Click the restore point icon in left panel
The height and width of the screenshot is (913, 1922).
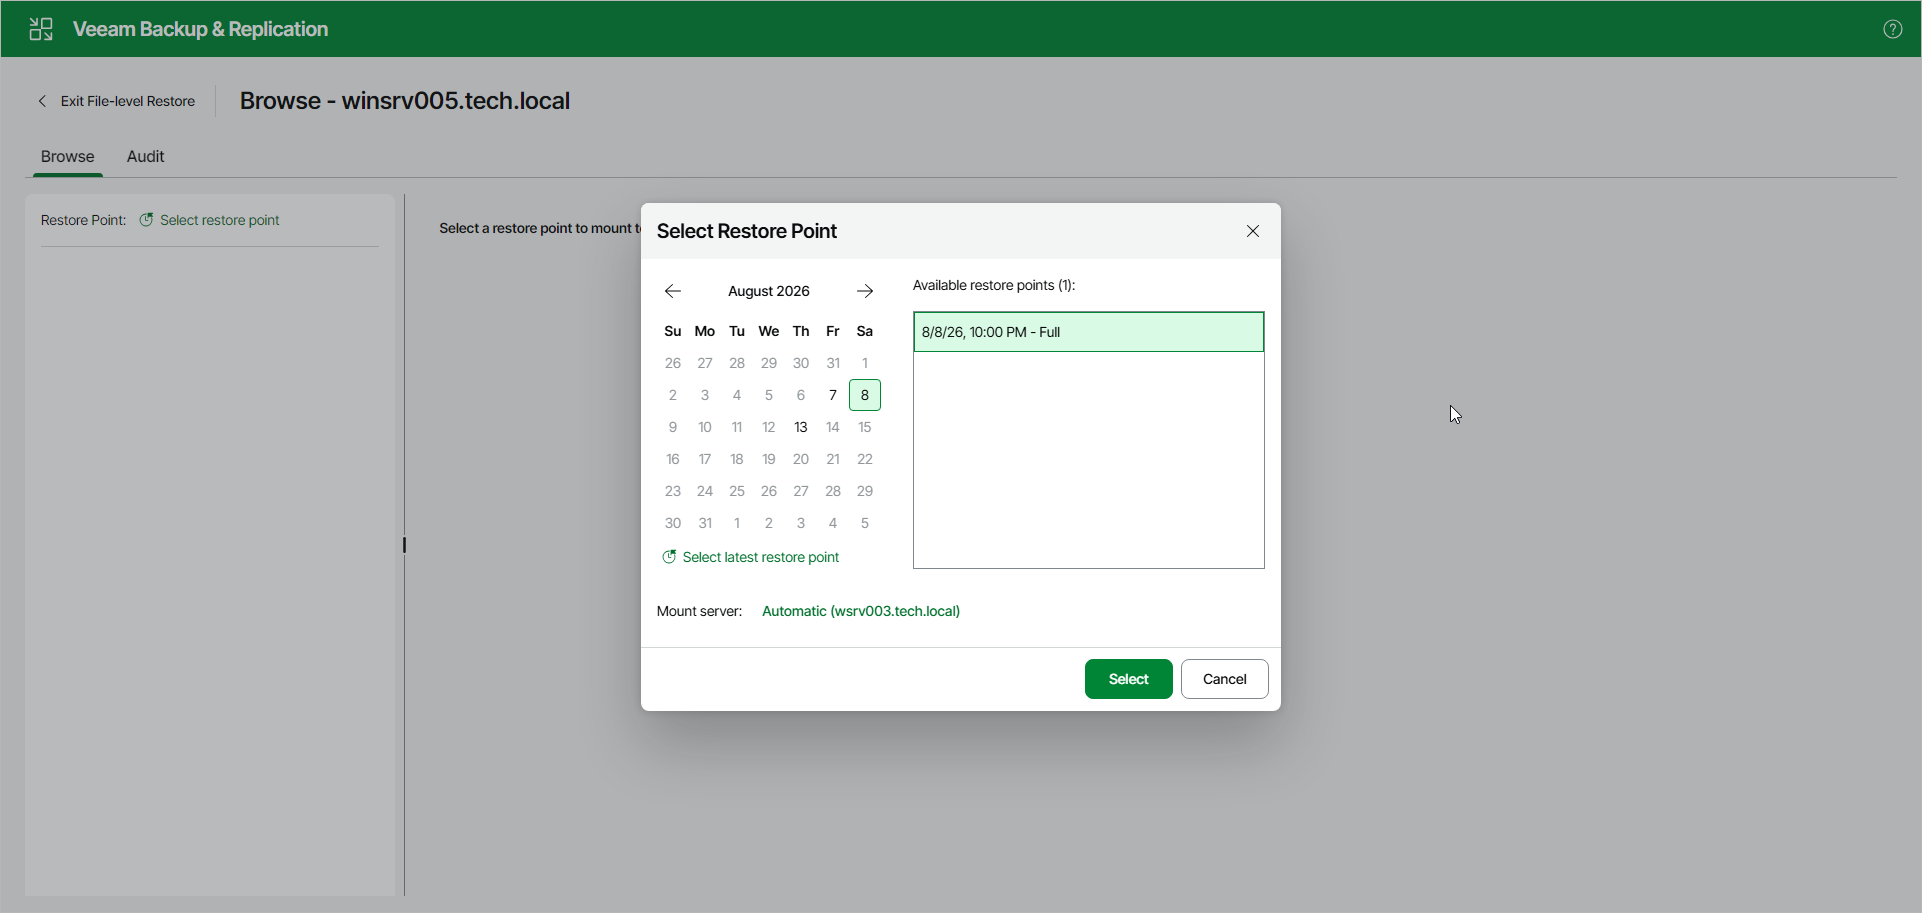point(146,220)
